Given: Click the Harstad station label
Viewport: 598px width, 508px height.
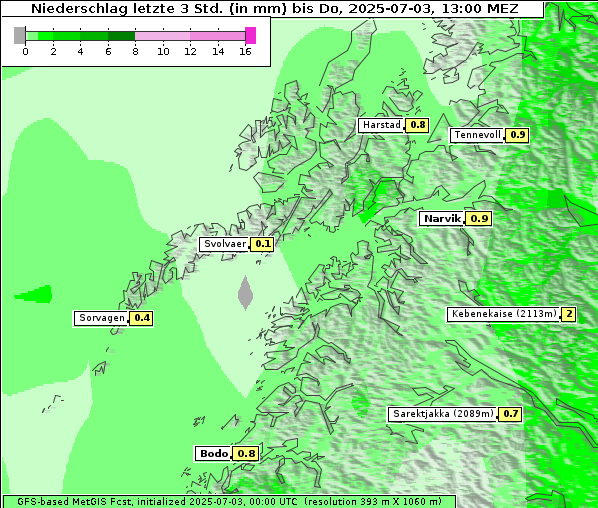Looking at the screenshot, I should pos(380,125).
